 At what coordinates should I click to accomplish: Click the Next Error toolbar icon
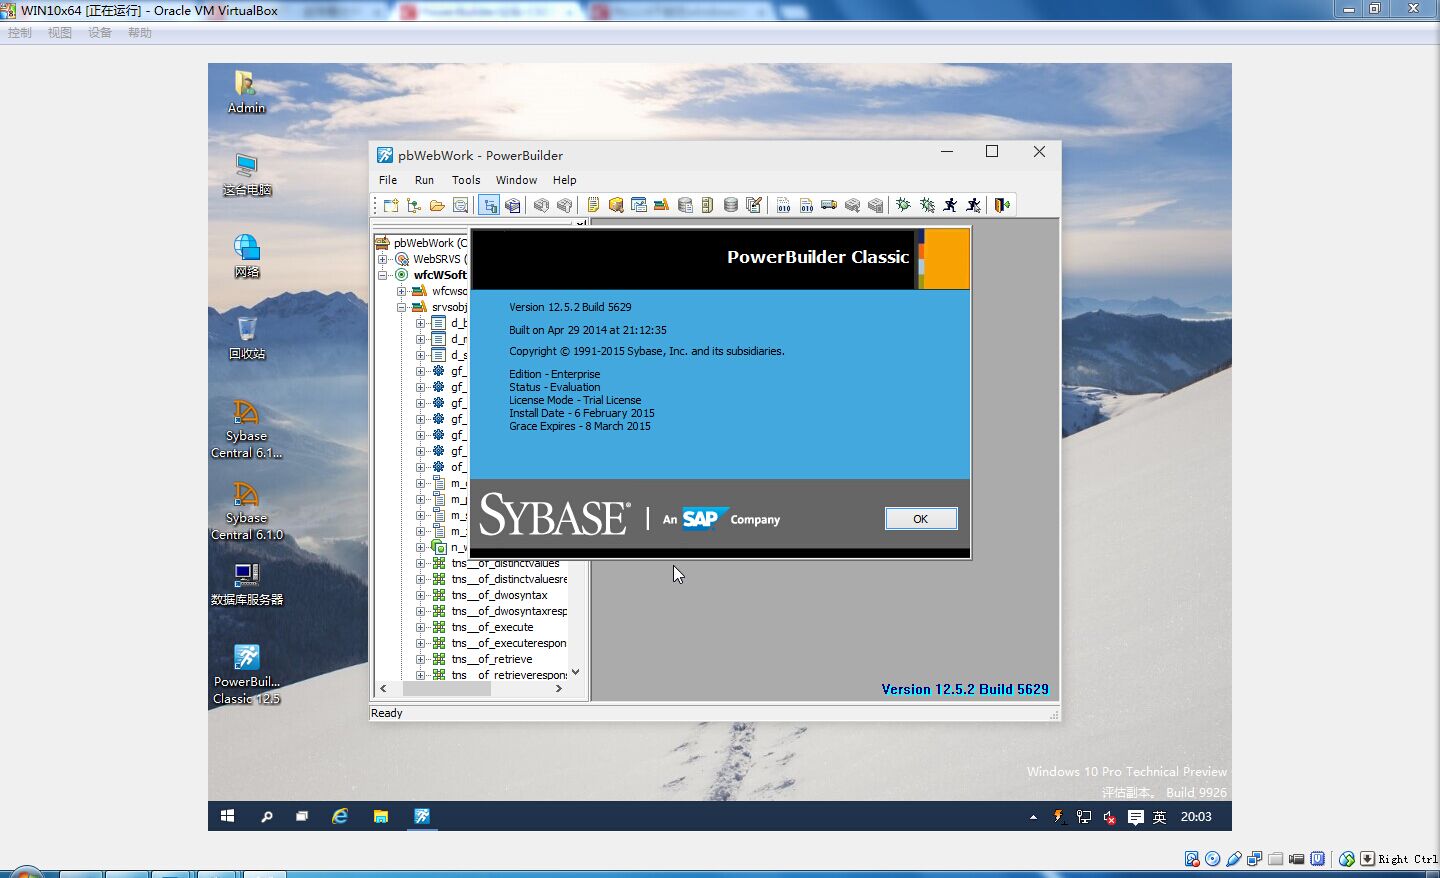click(541, 205)
